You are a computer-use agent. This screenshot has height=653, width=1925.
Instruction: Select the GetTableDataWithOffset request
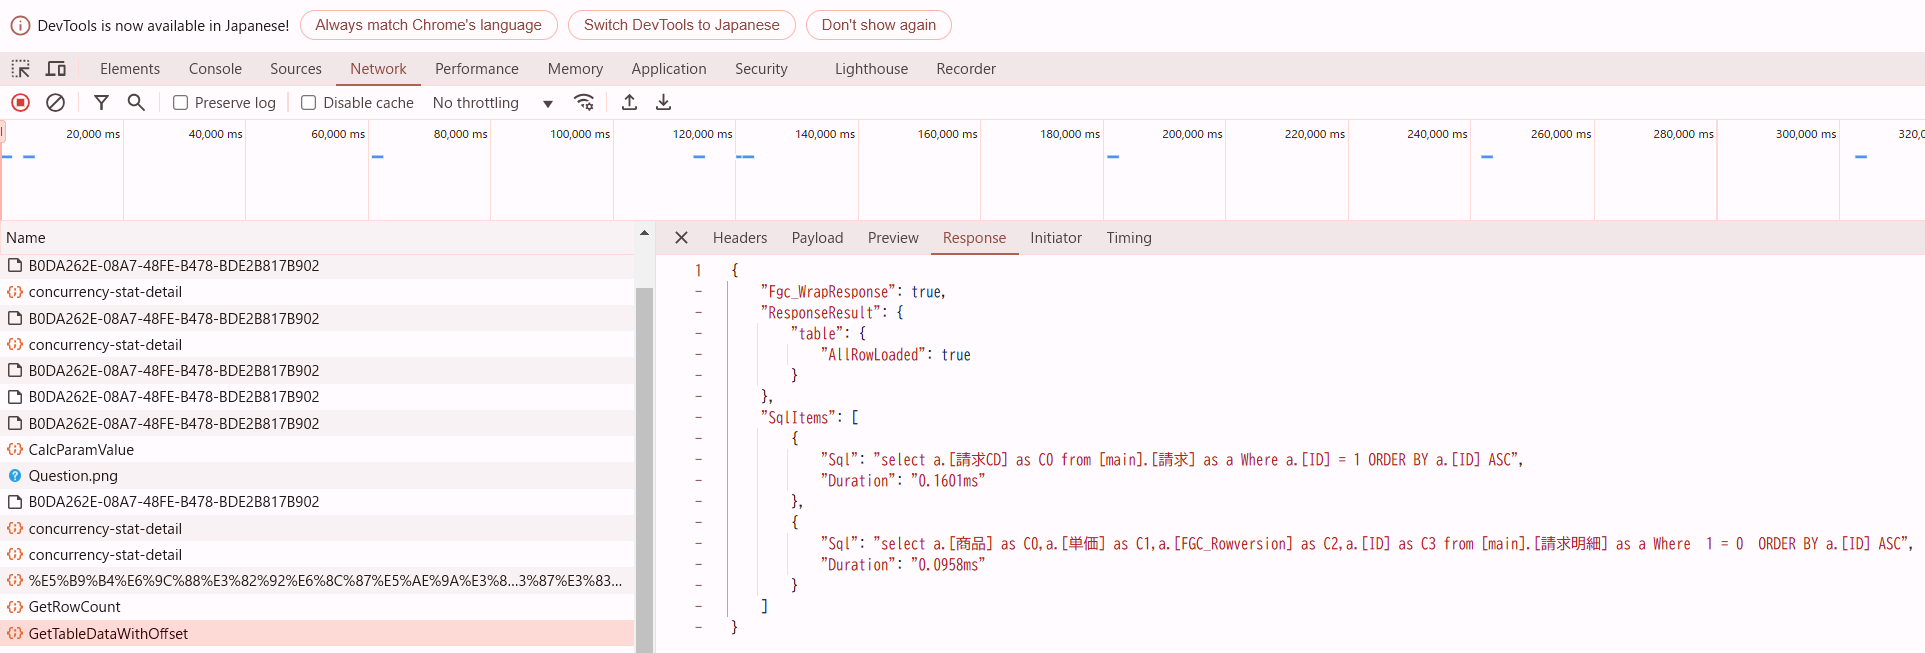click(317, 634)
